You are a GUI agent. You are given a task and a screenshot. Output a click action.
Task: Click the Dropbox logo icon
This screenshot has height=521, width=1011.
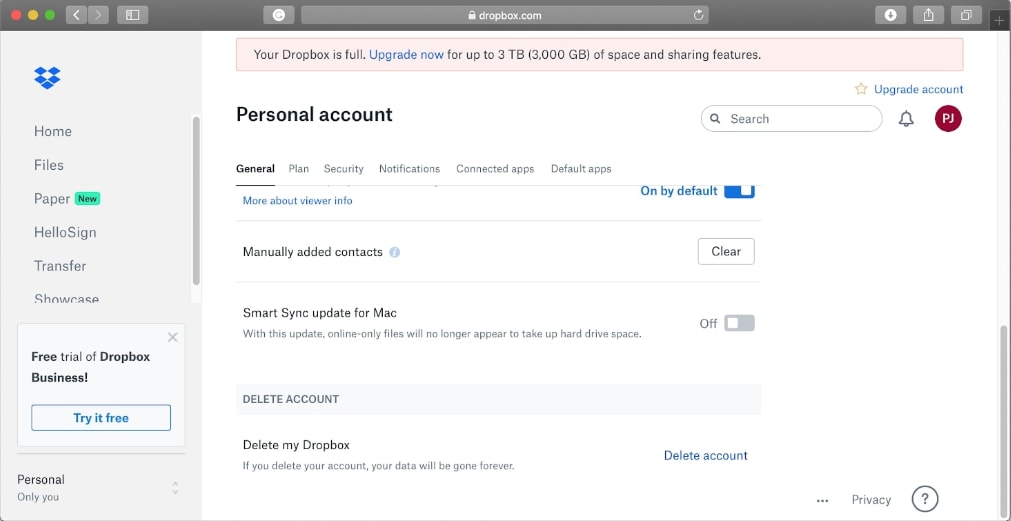47,77
